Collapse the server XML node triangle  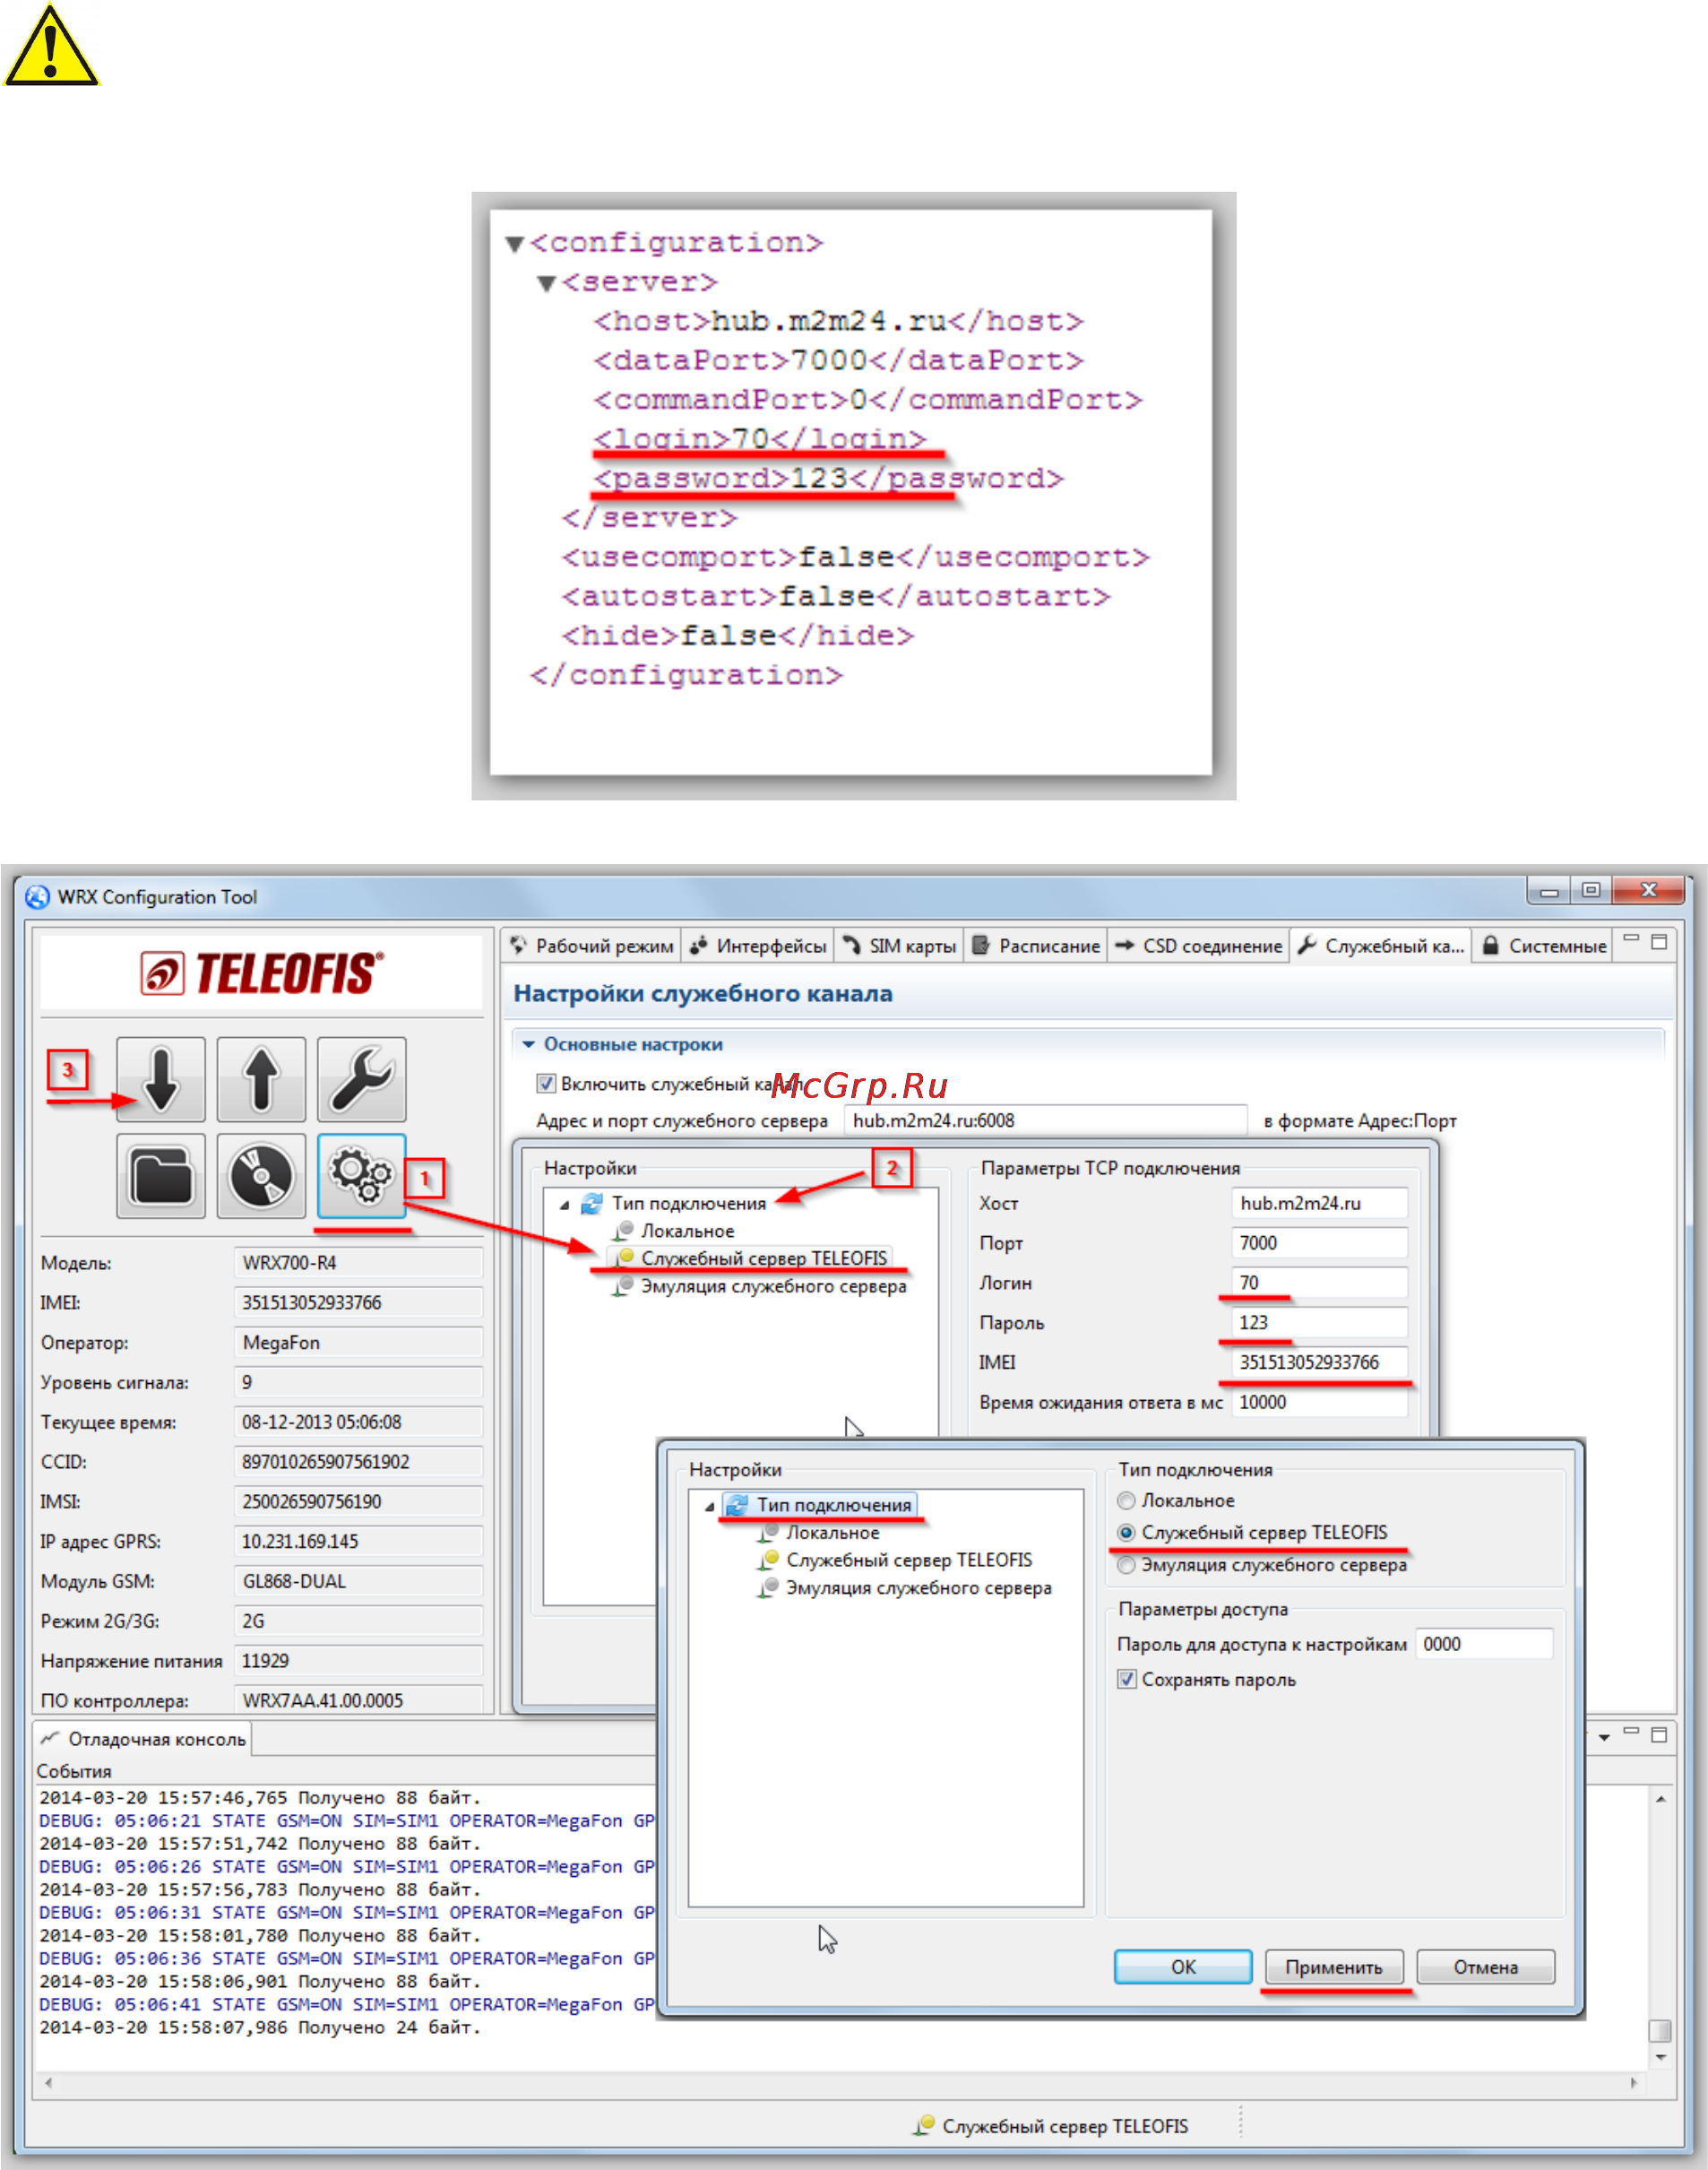click(547, 284)
